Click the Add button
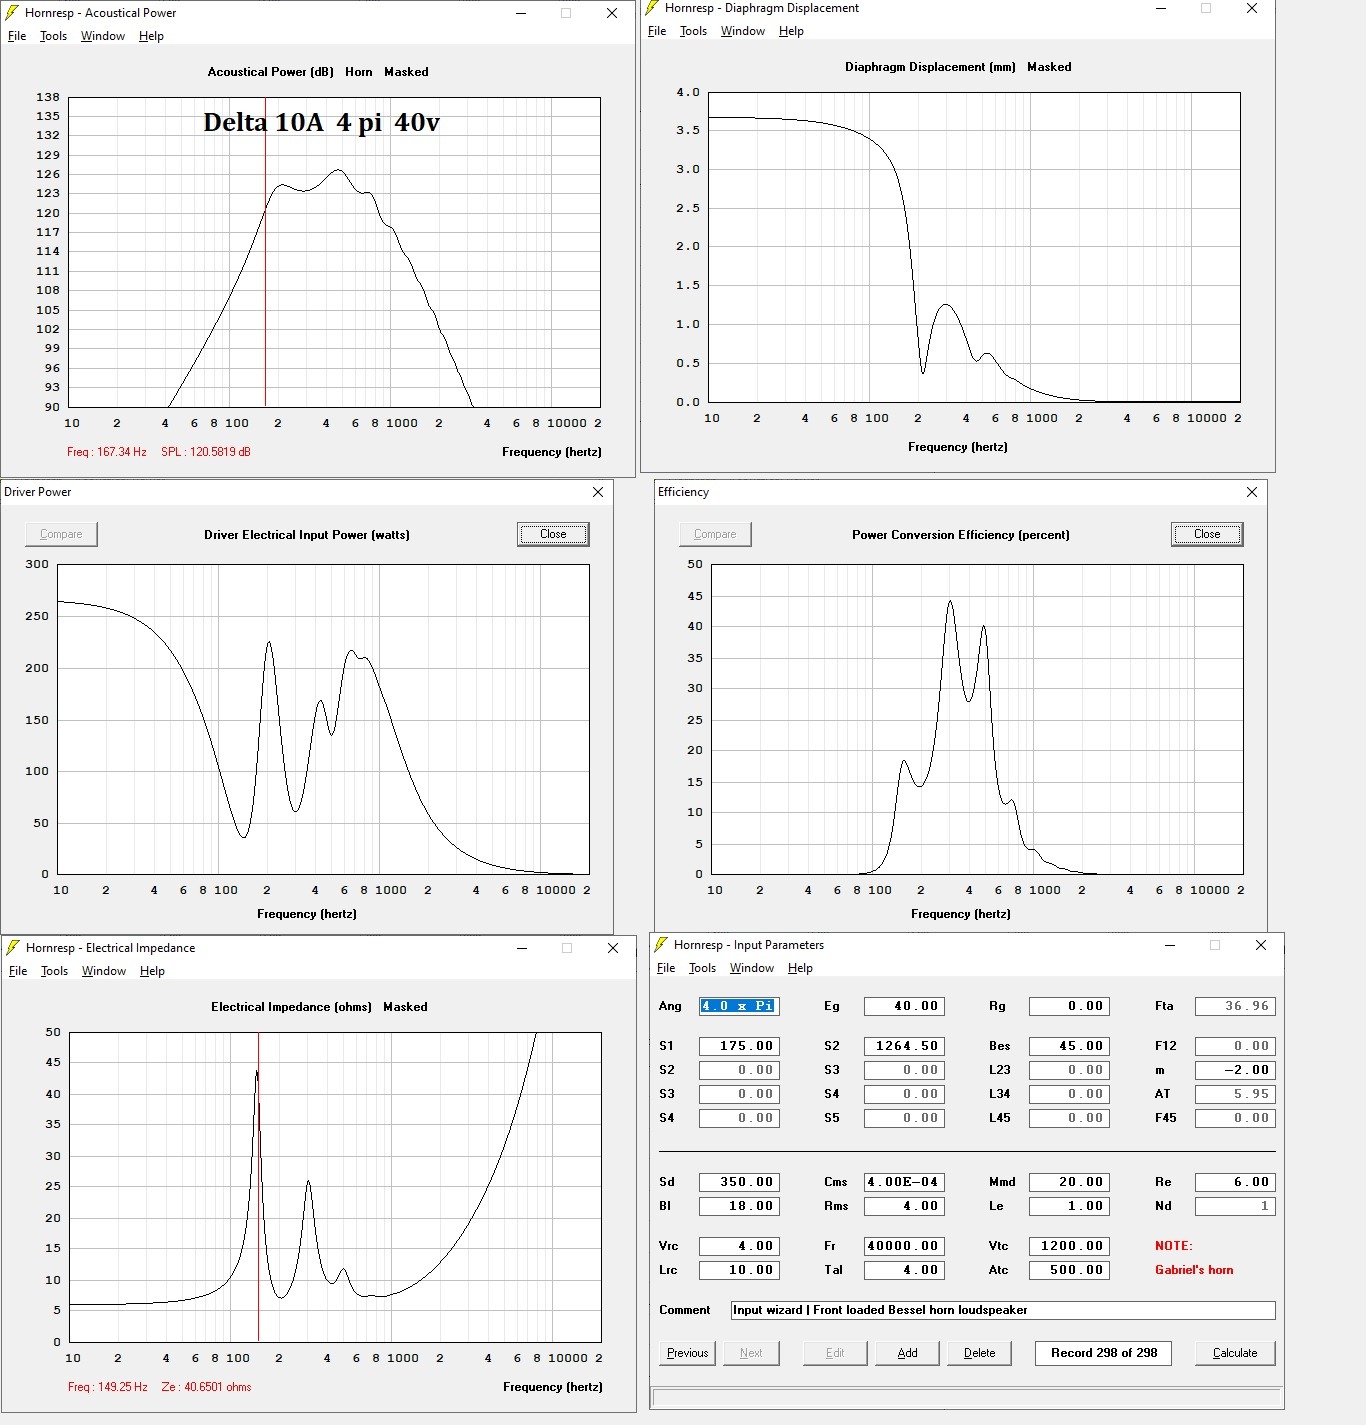The width and height of the screenshot is (1366, 1425). (x=907, y=1353)
